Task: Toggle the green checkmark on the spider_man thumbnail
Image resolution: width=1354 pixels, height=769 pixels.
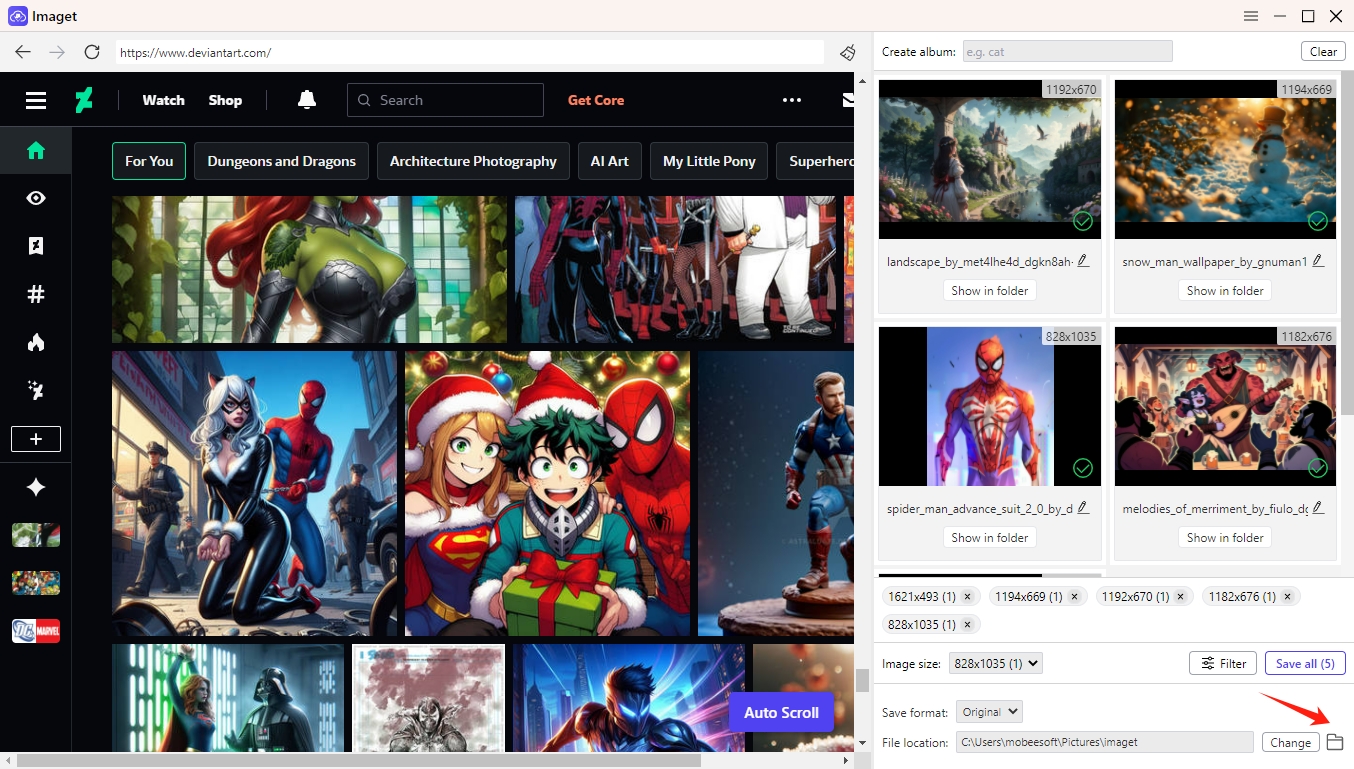Action: (x=1082, y=468)
